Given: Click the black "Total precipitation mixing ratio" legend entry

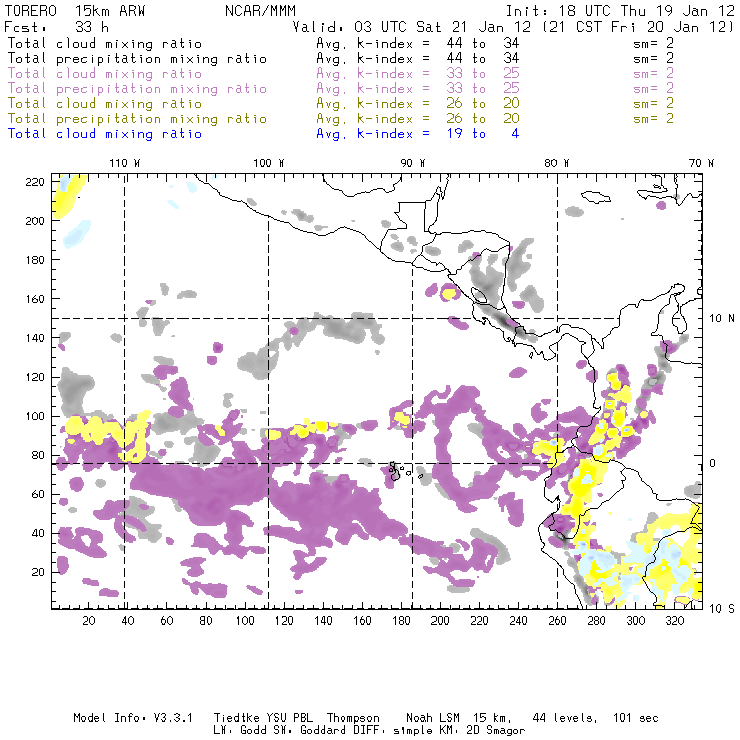Looking at the screenshot, I should (x=137, y=59).
